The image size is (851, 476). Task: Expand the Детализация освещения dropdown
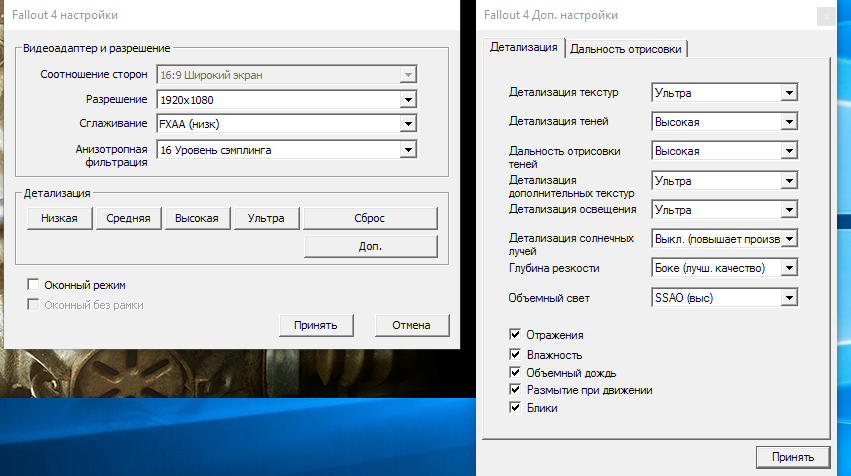tap(725, 210)
